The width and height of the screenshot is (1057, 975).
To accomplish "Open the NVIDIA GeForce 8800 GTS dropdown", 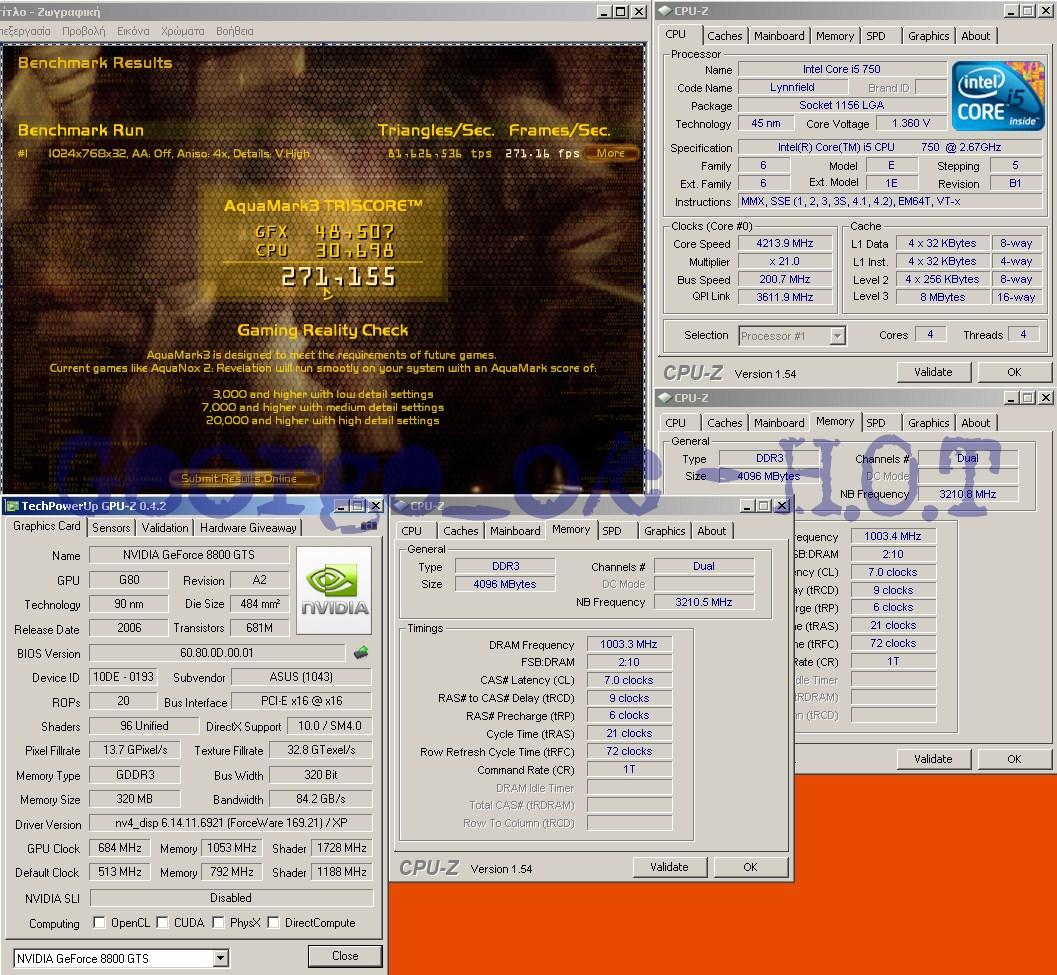I will pos(220,958).
